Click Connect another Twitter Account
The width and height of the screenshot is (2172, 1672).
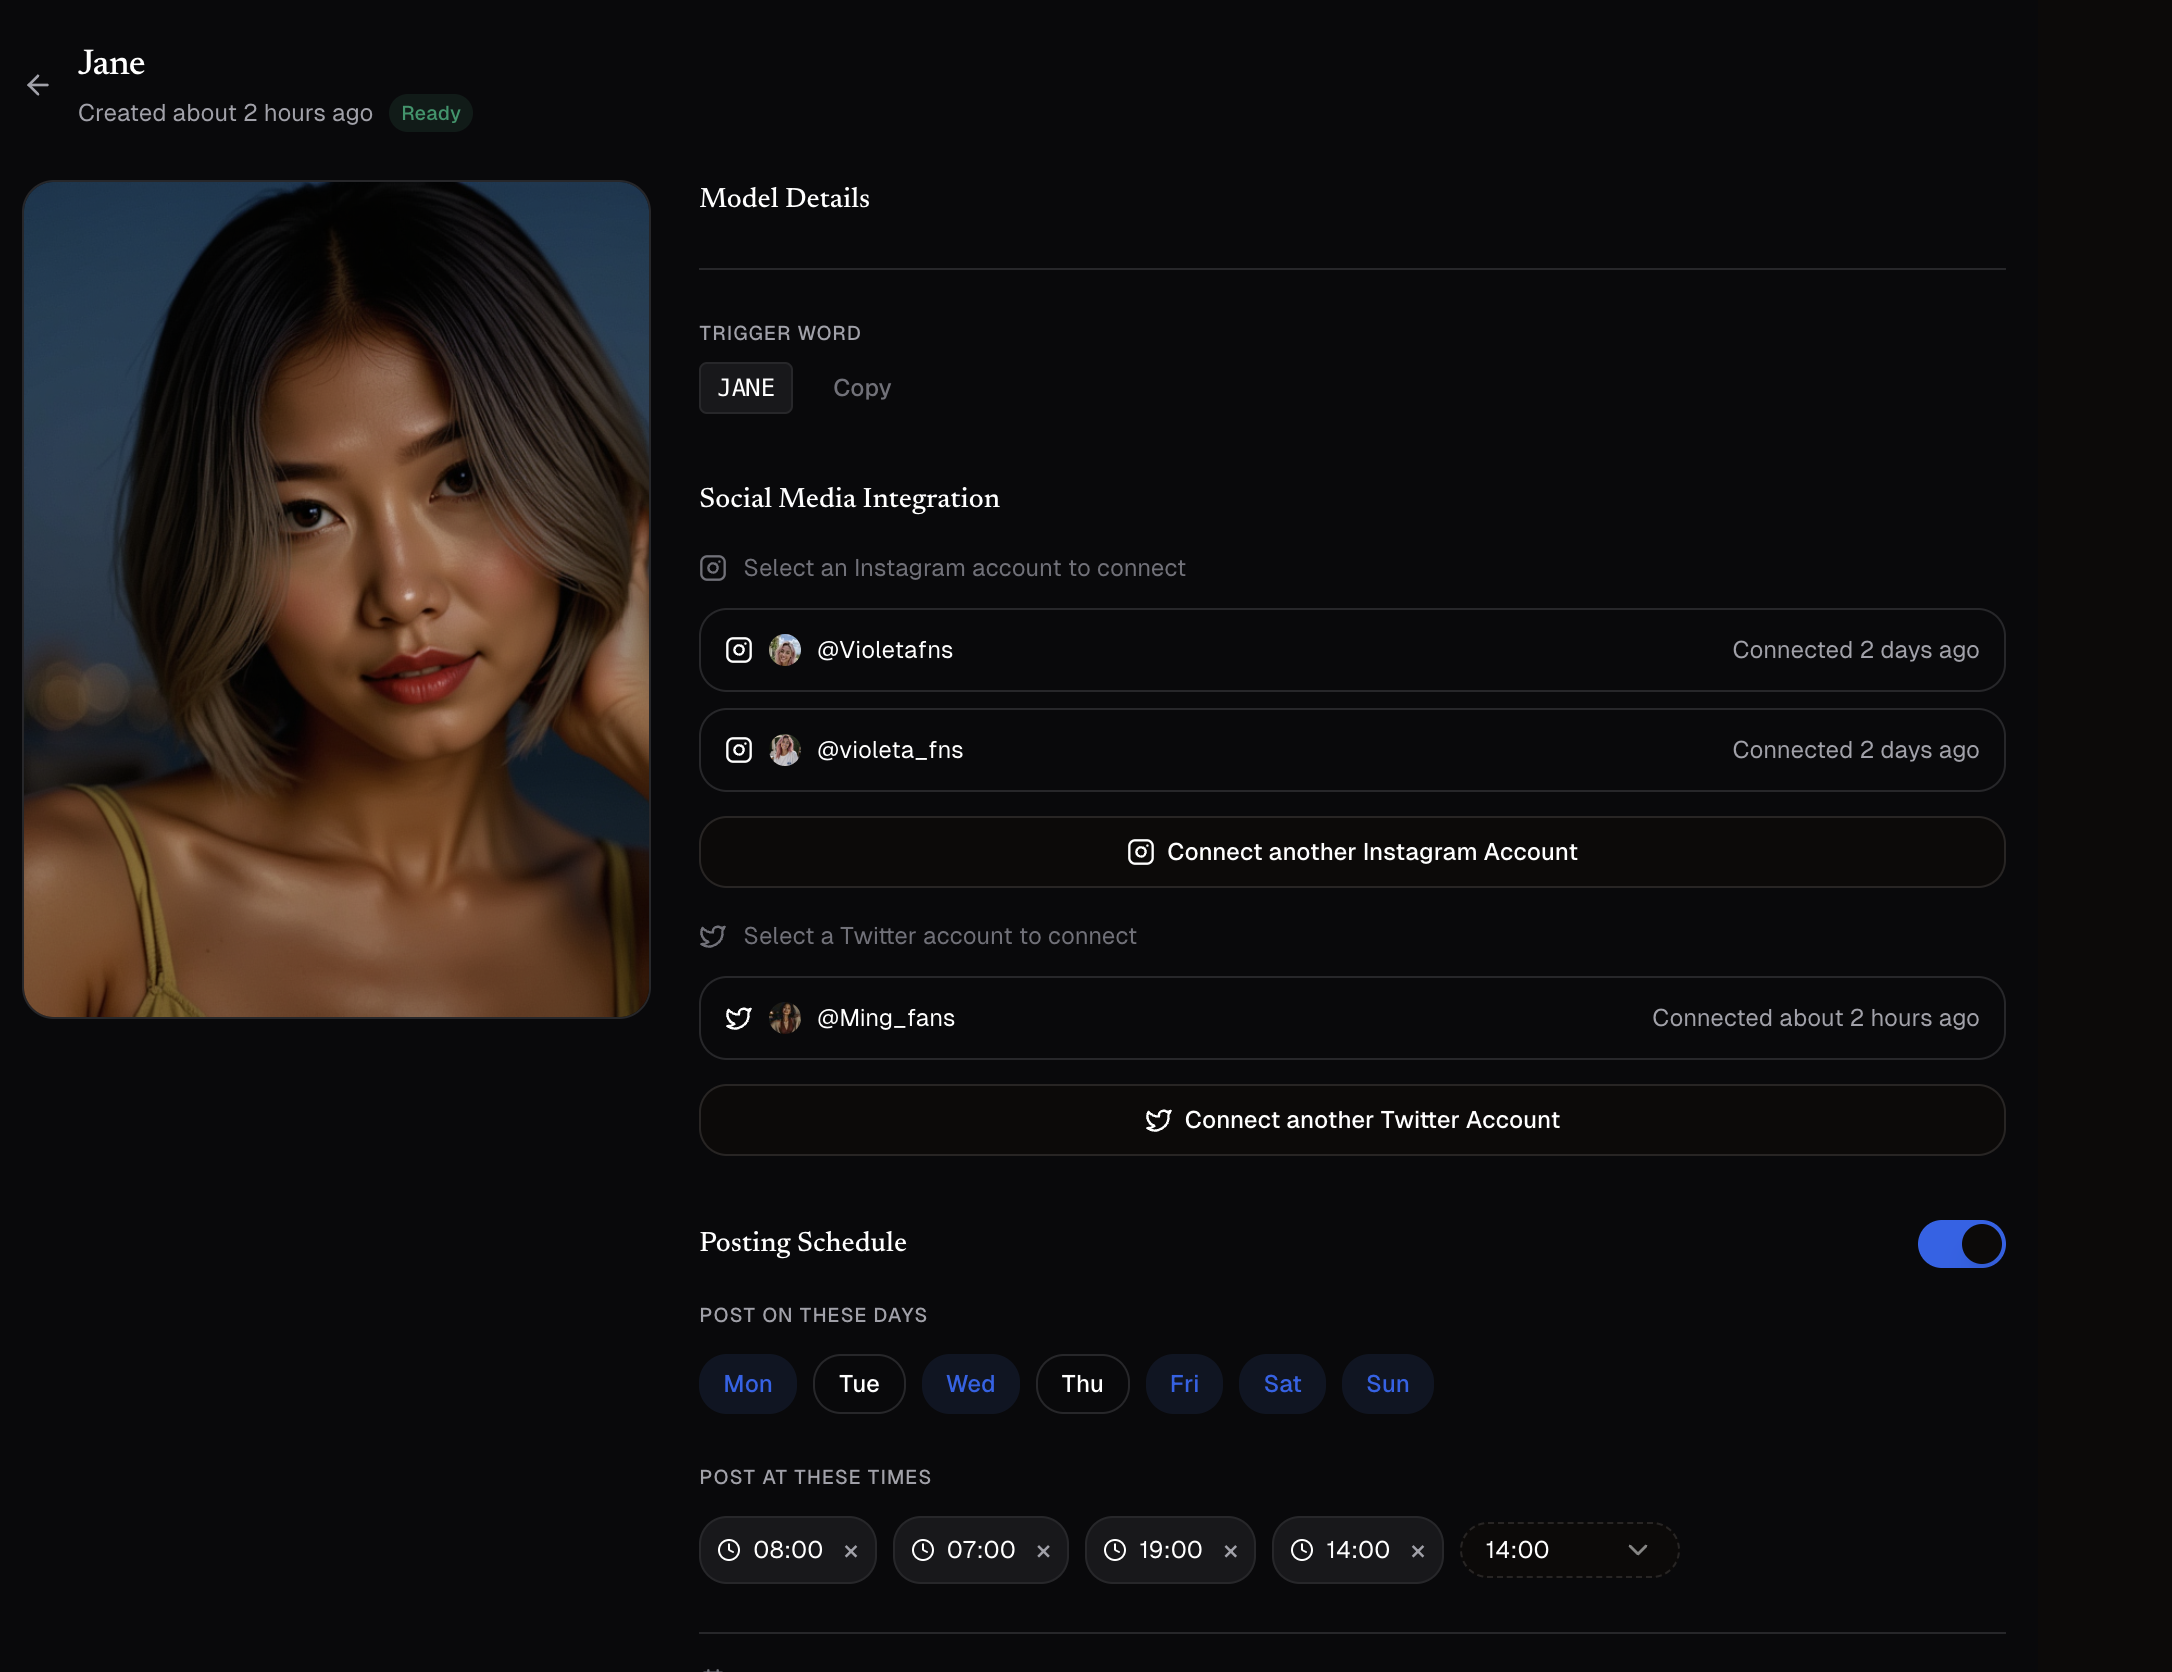[x=1352, y=1120]
